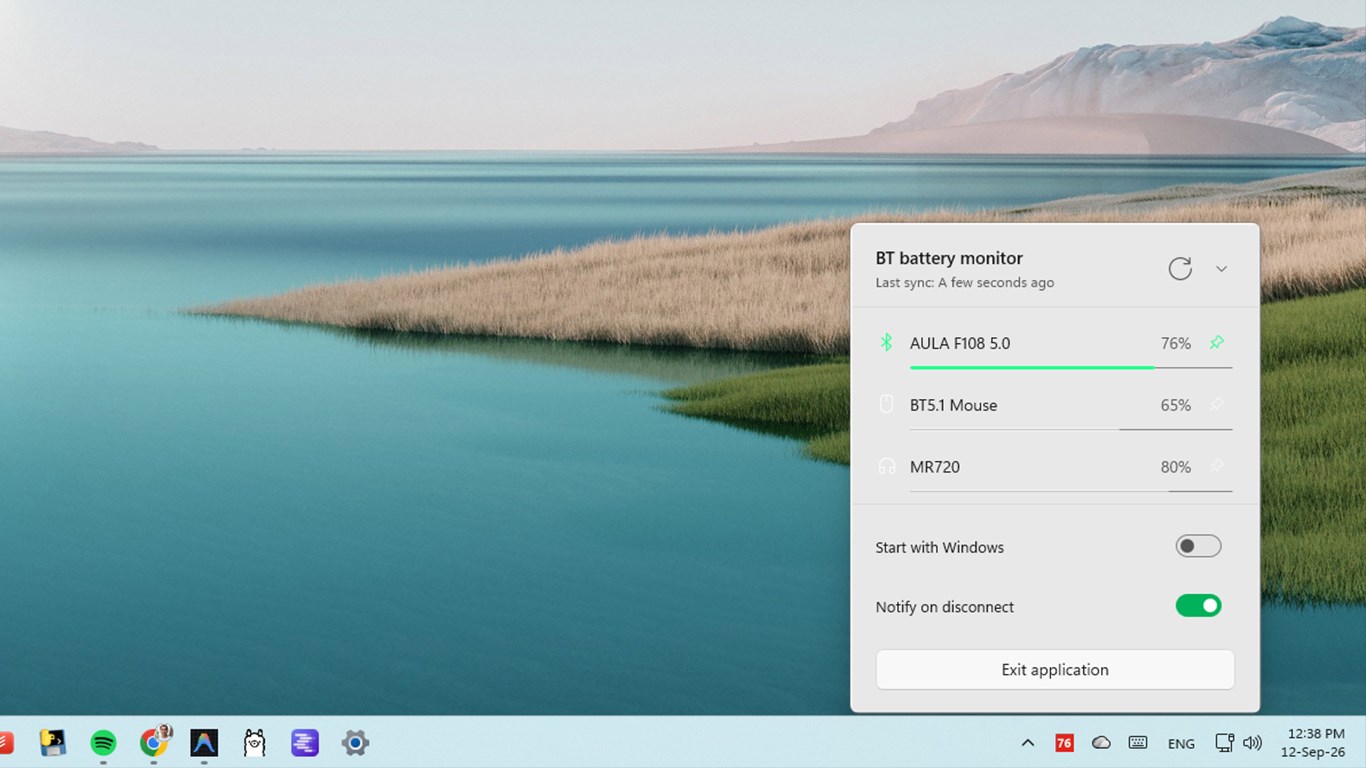
Task: Click the MR720 battery bar
Action: pyautogui.click(x=1071, y=491)
